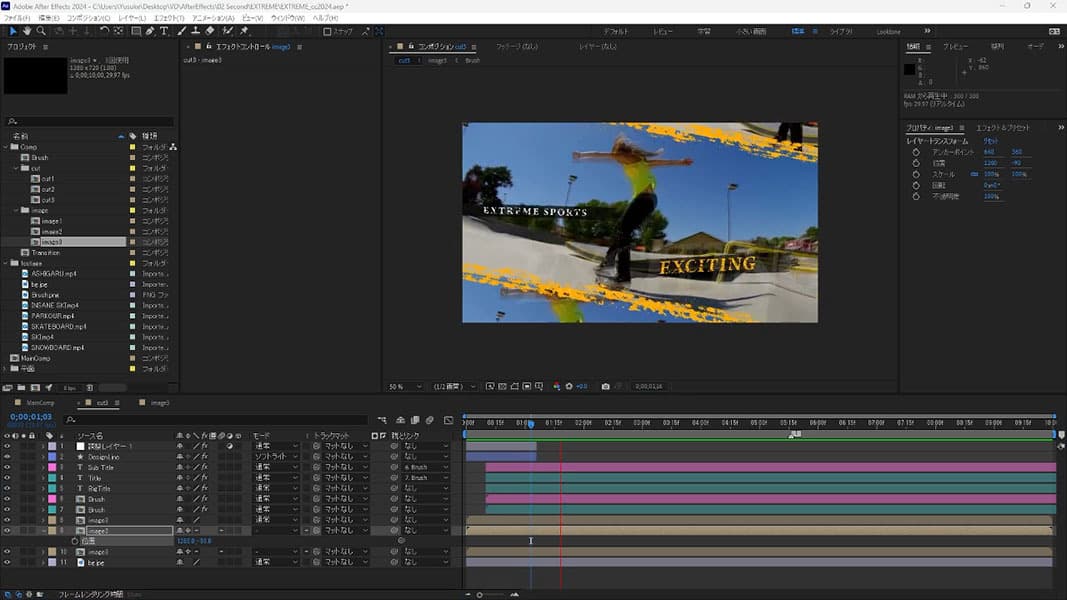Select SKATEBOARD.mp4 in project panel

coord(58,326)
